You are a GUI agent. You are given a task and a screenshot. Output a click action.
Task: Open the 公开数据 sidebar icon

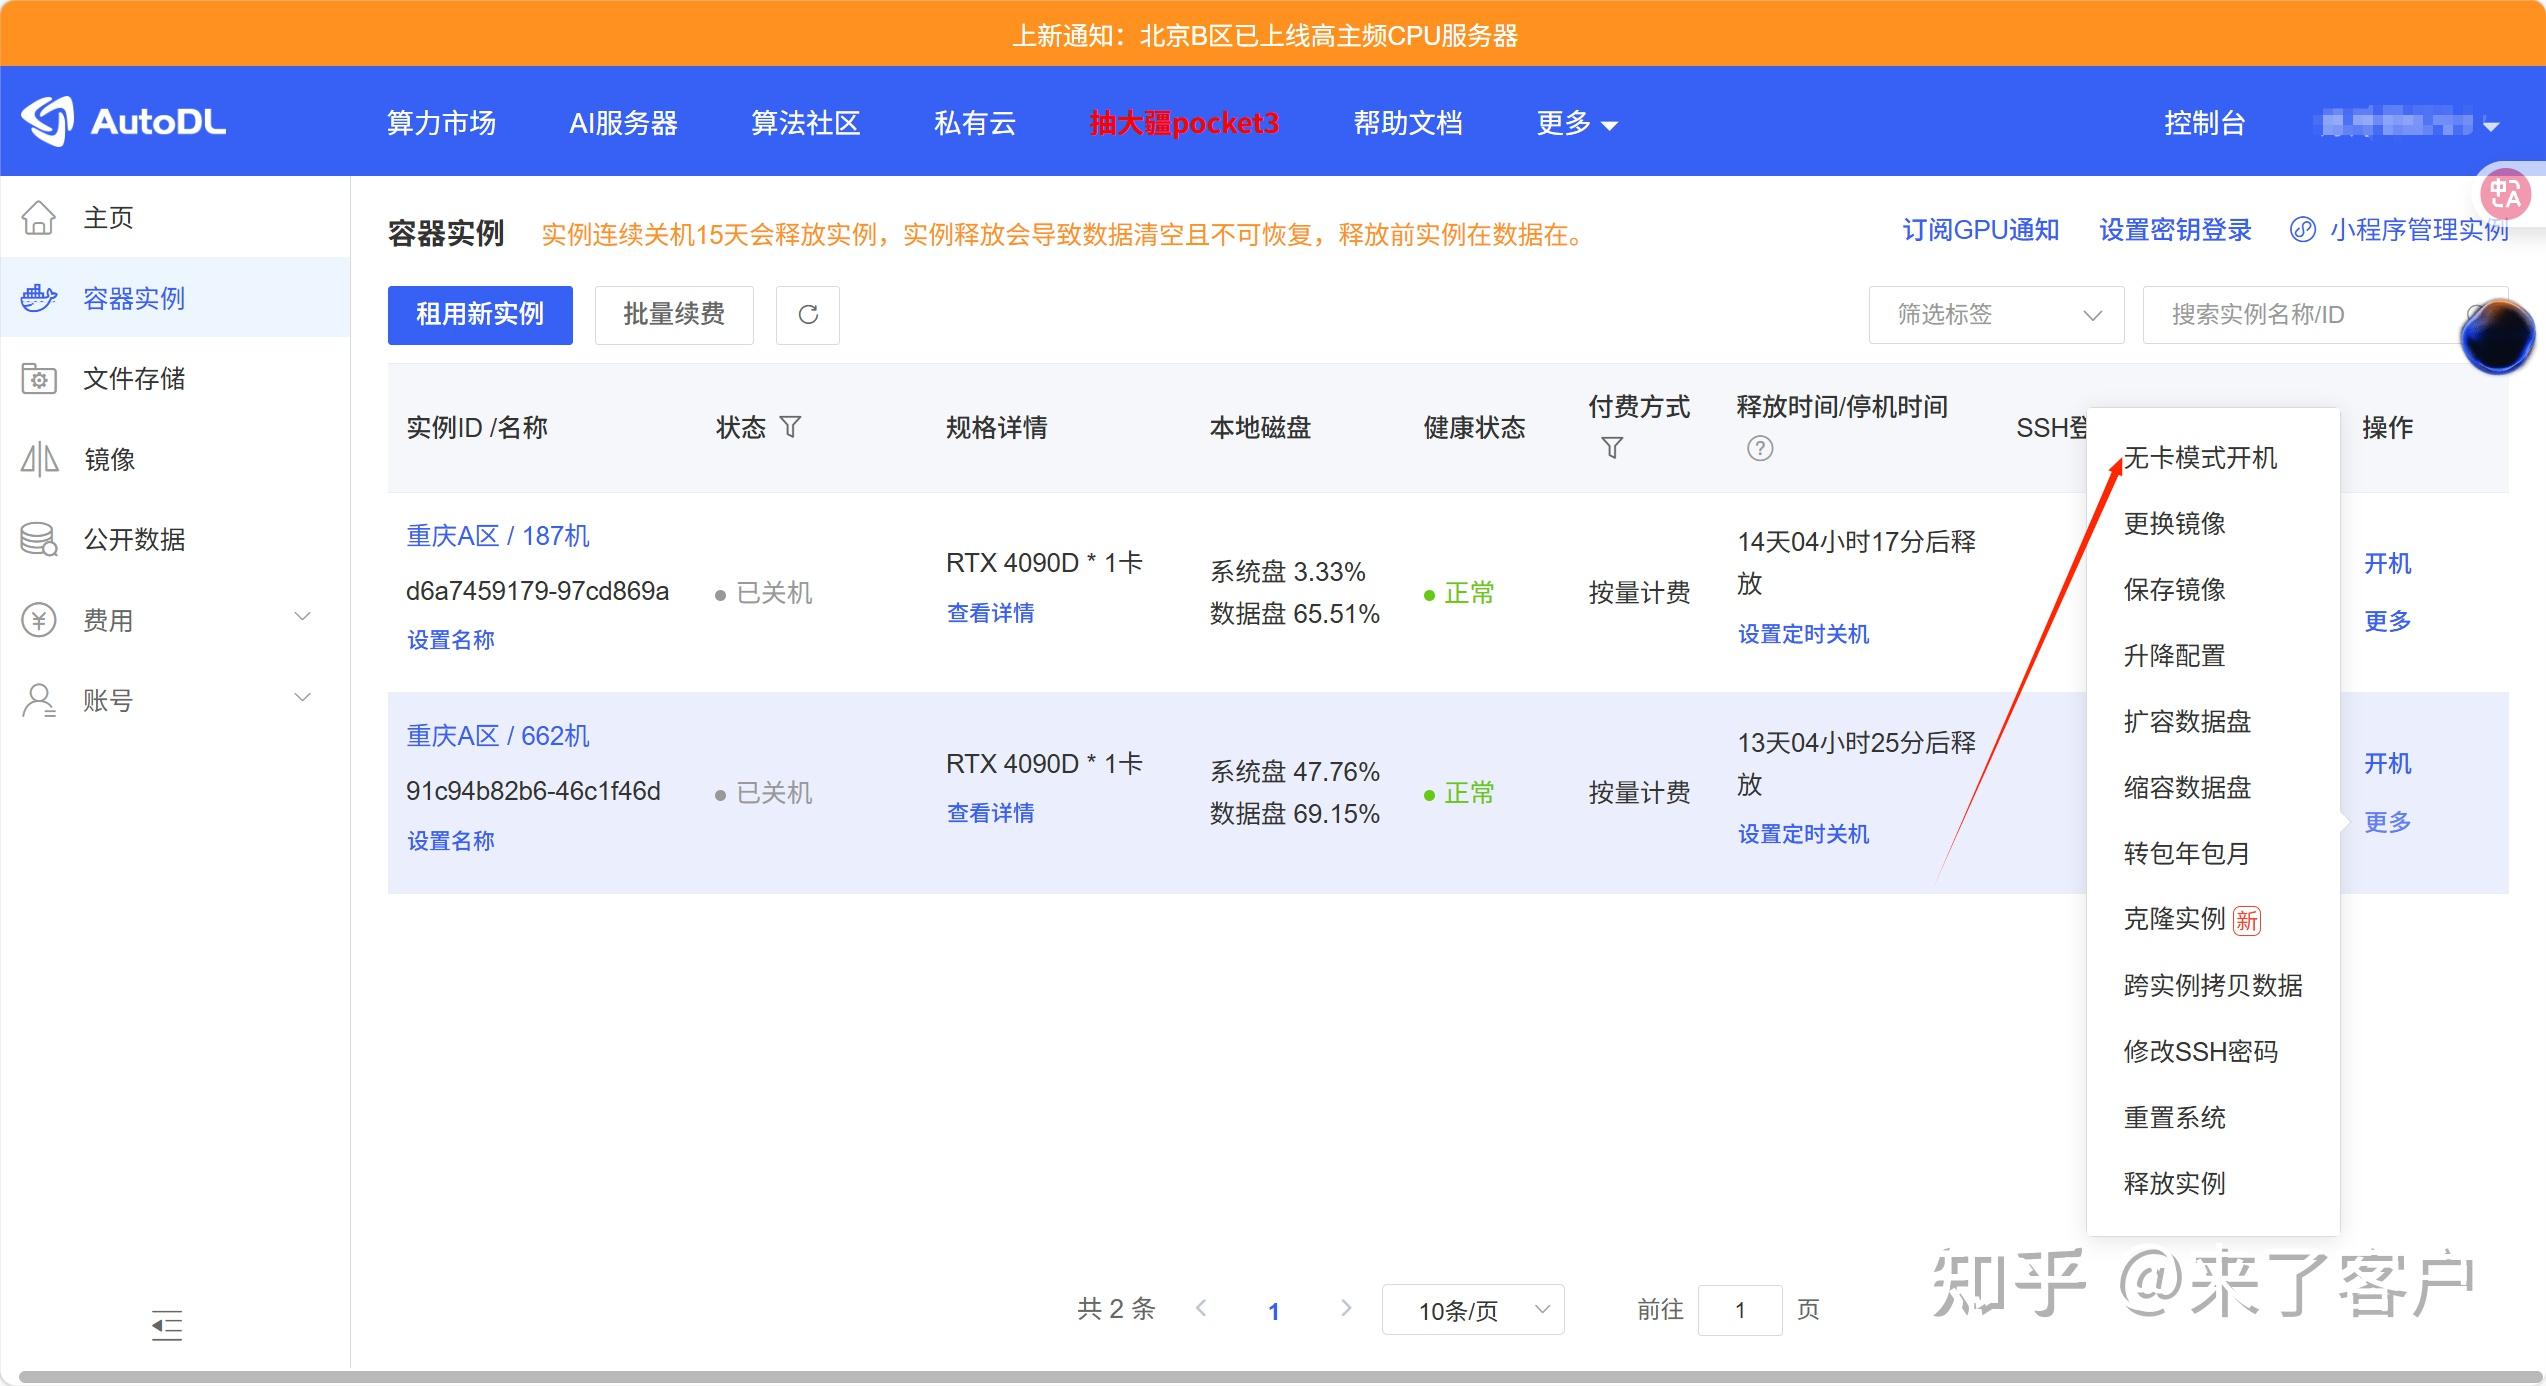38,539
